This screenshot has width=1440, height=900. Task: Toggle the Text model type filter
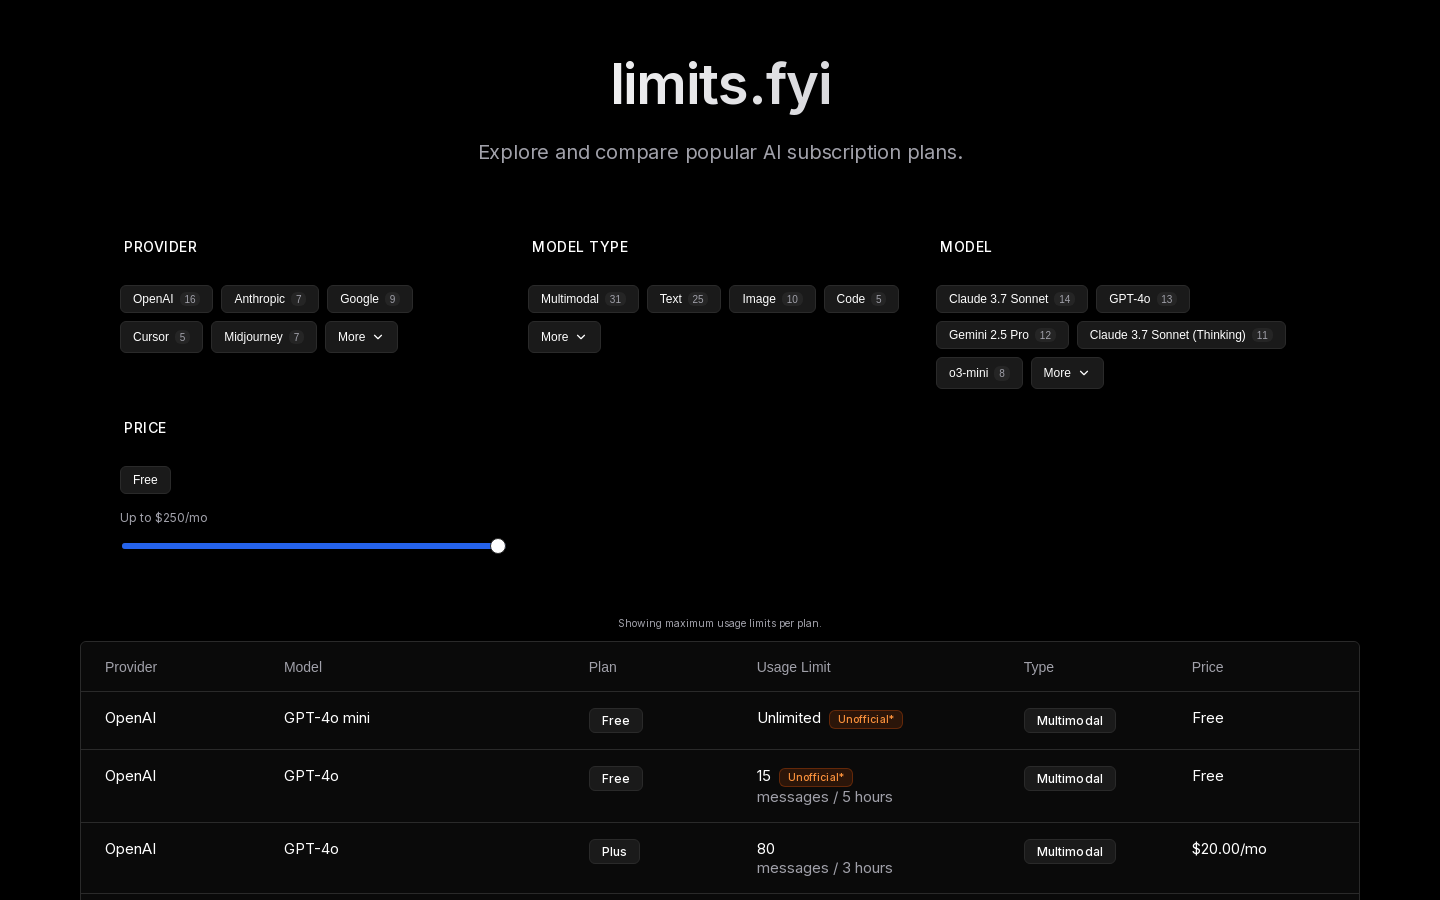tap(683, 299)
